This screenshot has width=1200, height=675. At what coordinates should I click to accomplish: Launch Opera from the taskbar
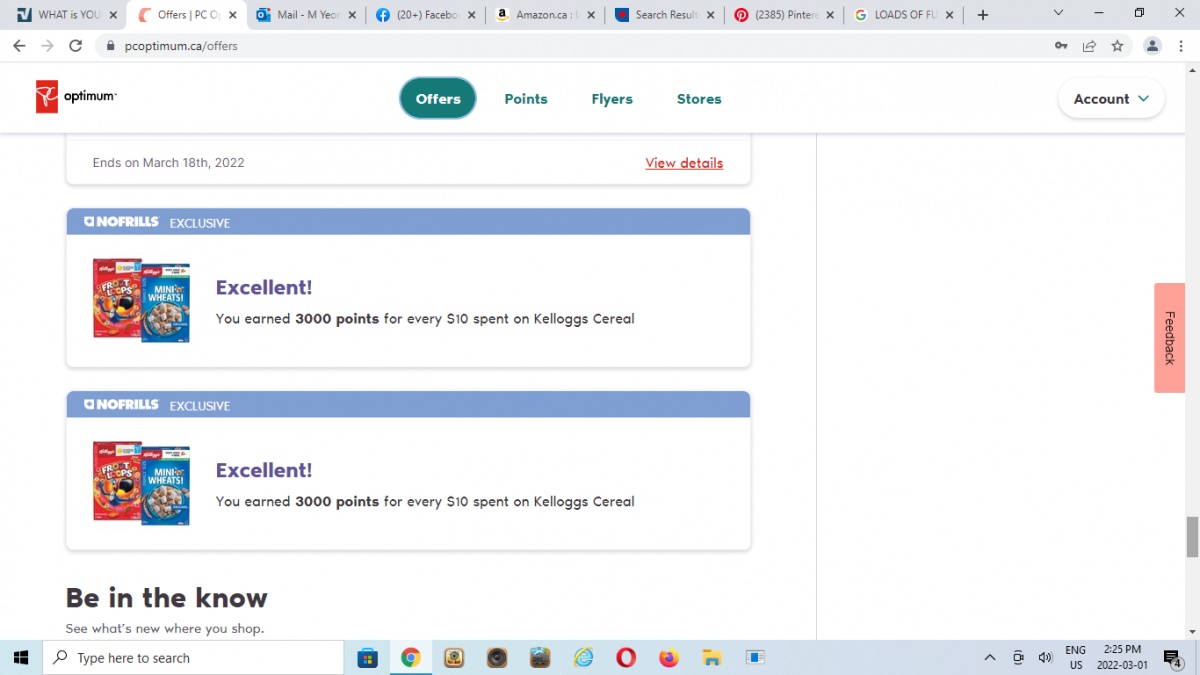point(626,657)
